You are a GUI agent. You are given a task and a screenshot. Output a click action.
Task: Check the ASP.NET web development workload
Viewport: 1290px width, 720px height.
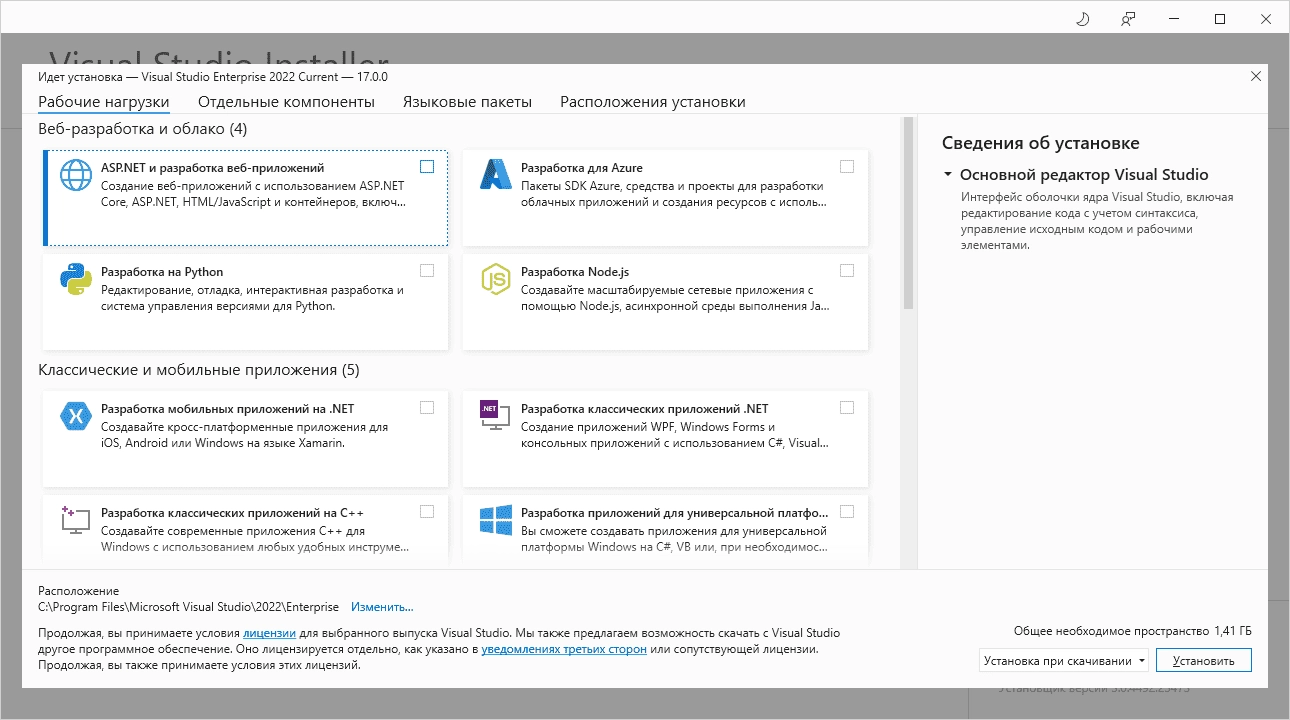coord(427,167)
